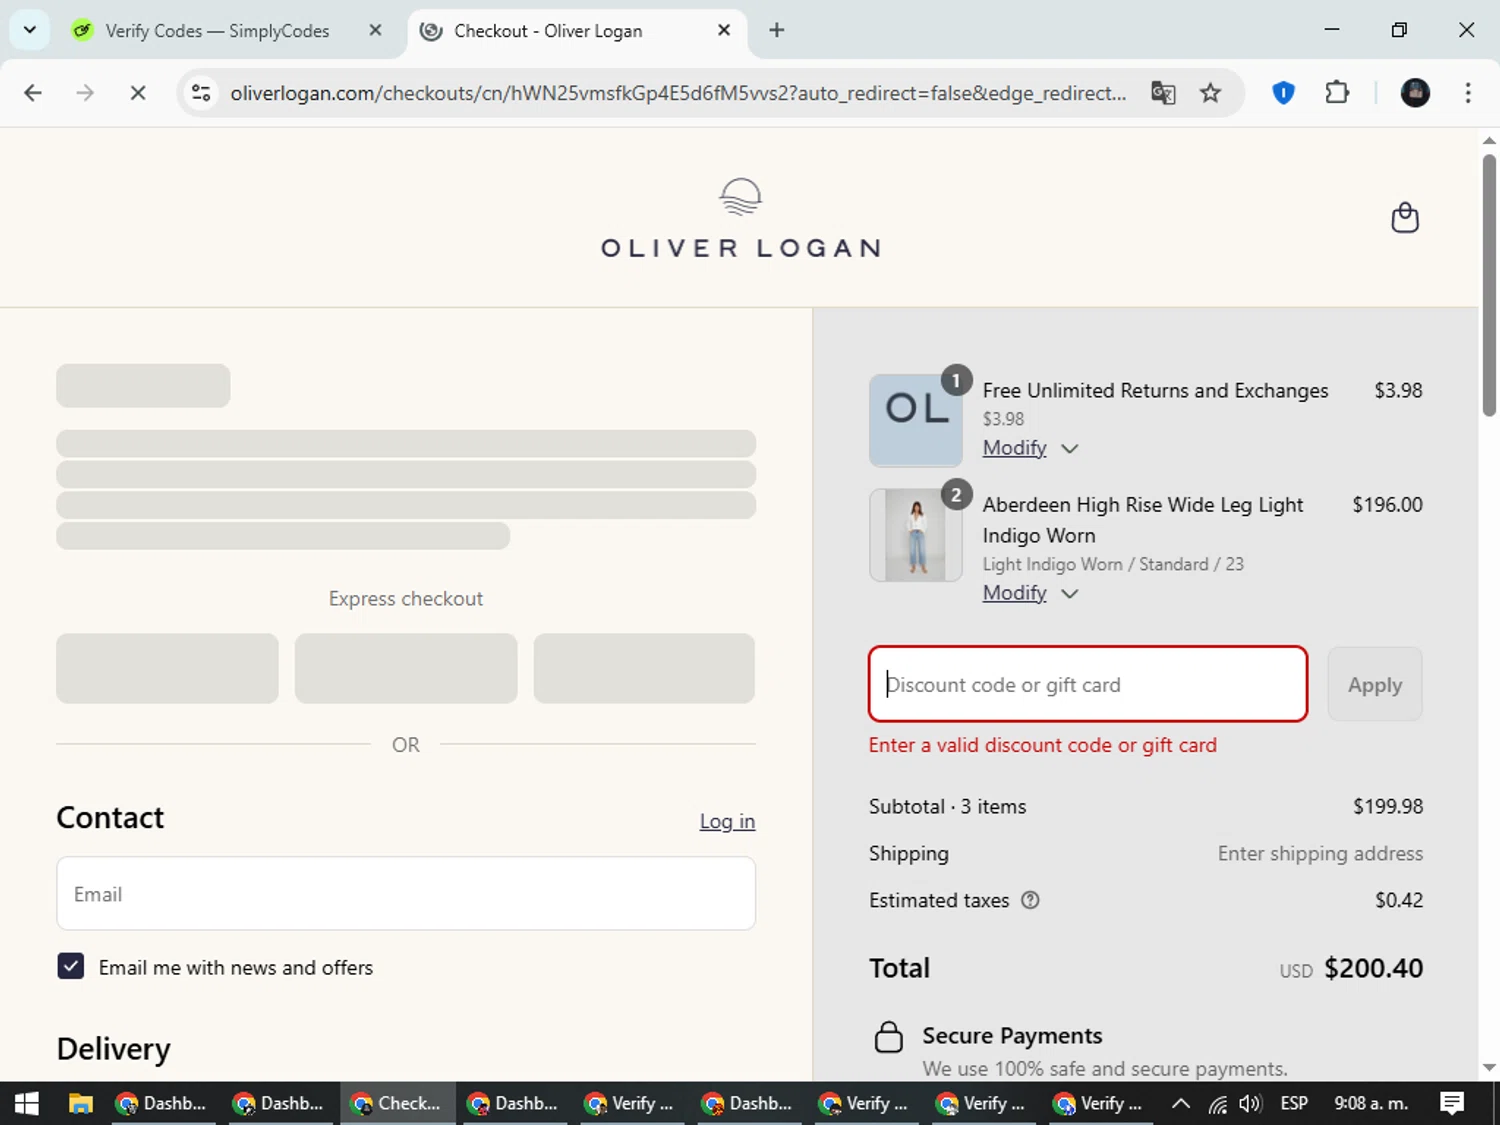Show hidden system tray icons
1500x1125 pixels.
pyautogui.click(x=1180, y=1103)
